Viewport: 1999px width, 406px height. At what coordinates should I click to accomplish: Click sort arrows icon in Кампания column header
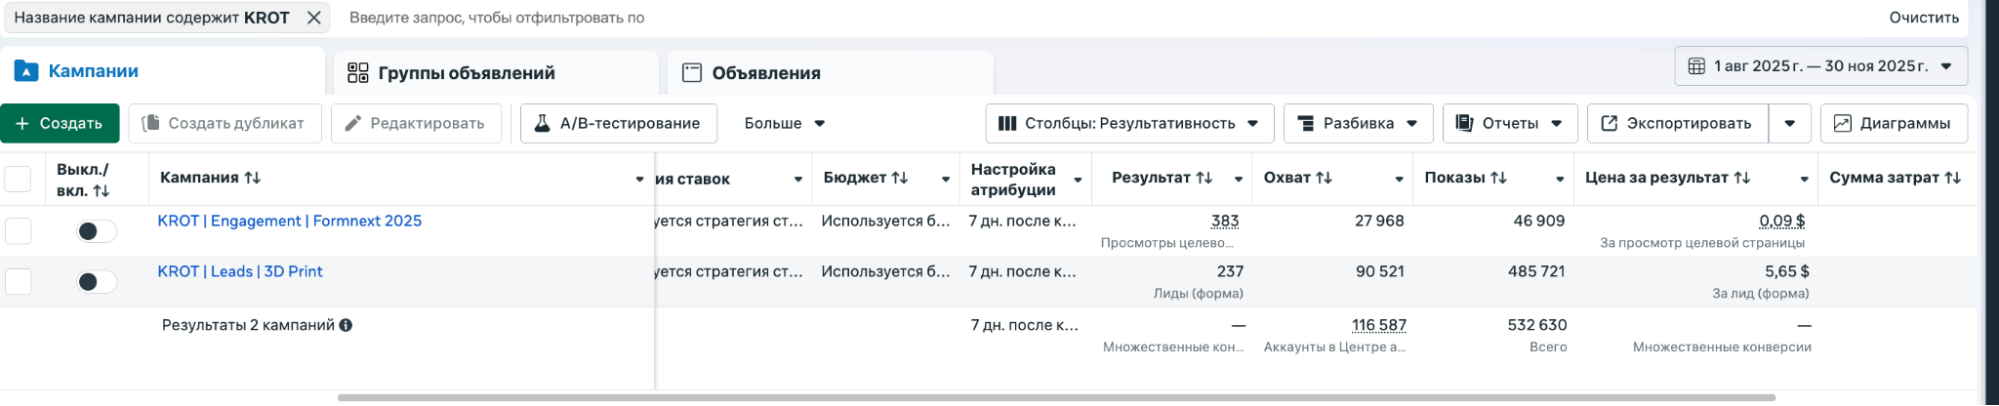[x=252, y=178]
